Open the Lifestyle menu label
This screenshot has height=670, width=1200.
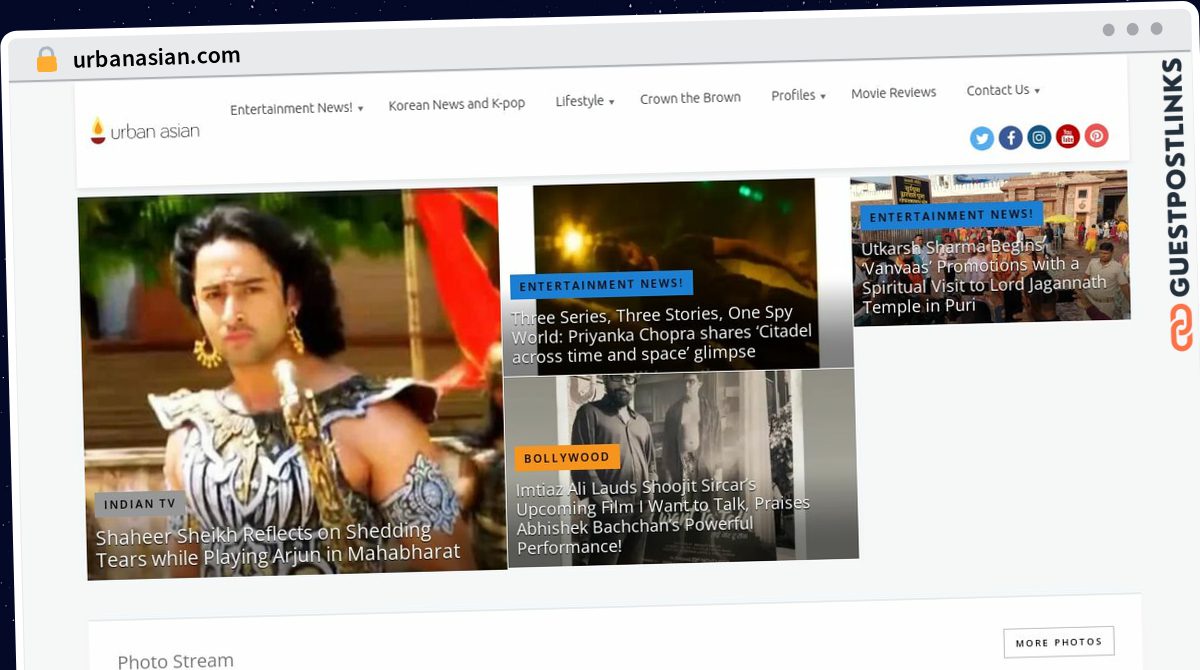click(580, 101)
